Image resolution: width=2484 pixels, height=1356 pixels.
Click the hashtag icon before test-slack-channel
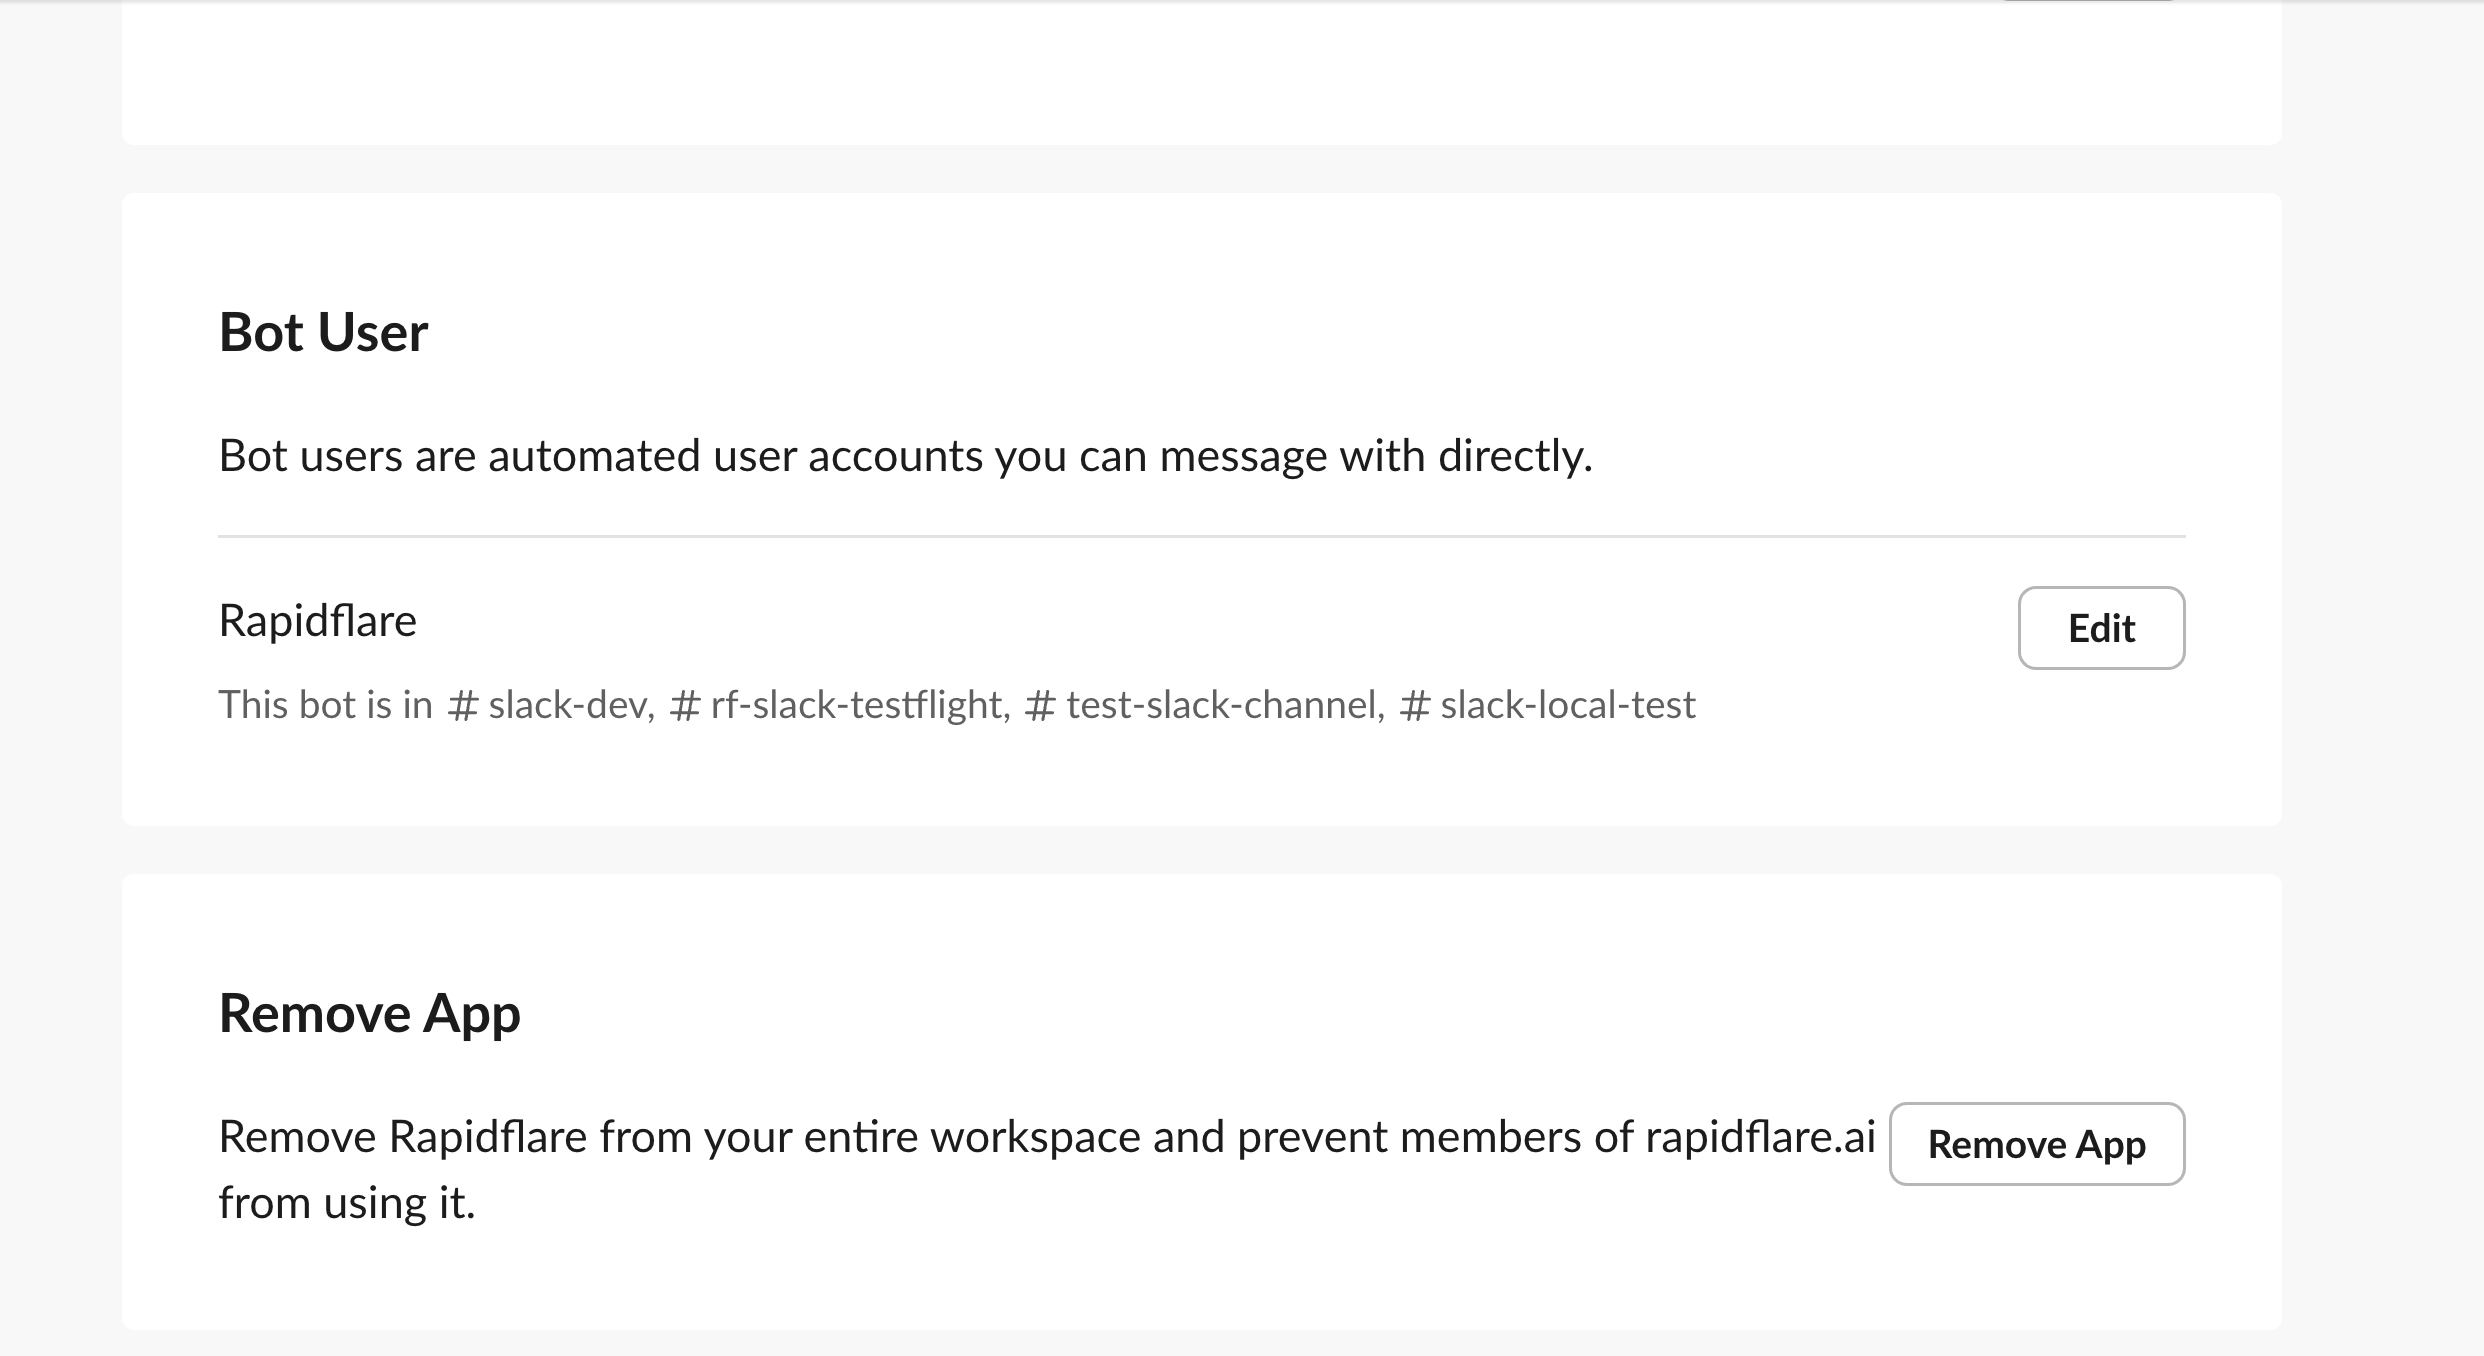click(1040, 704)
